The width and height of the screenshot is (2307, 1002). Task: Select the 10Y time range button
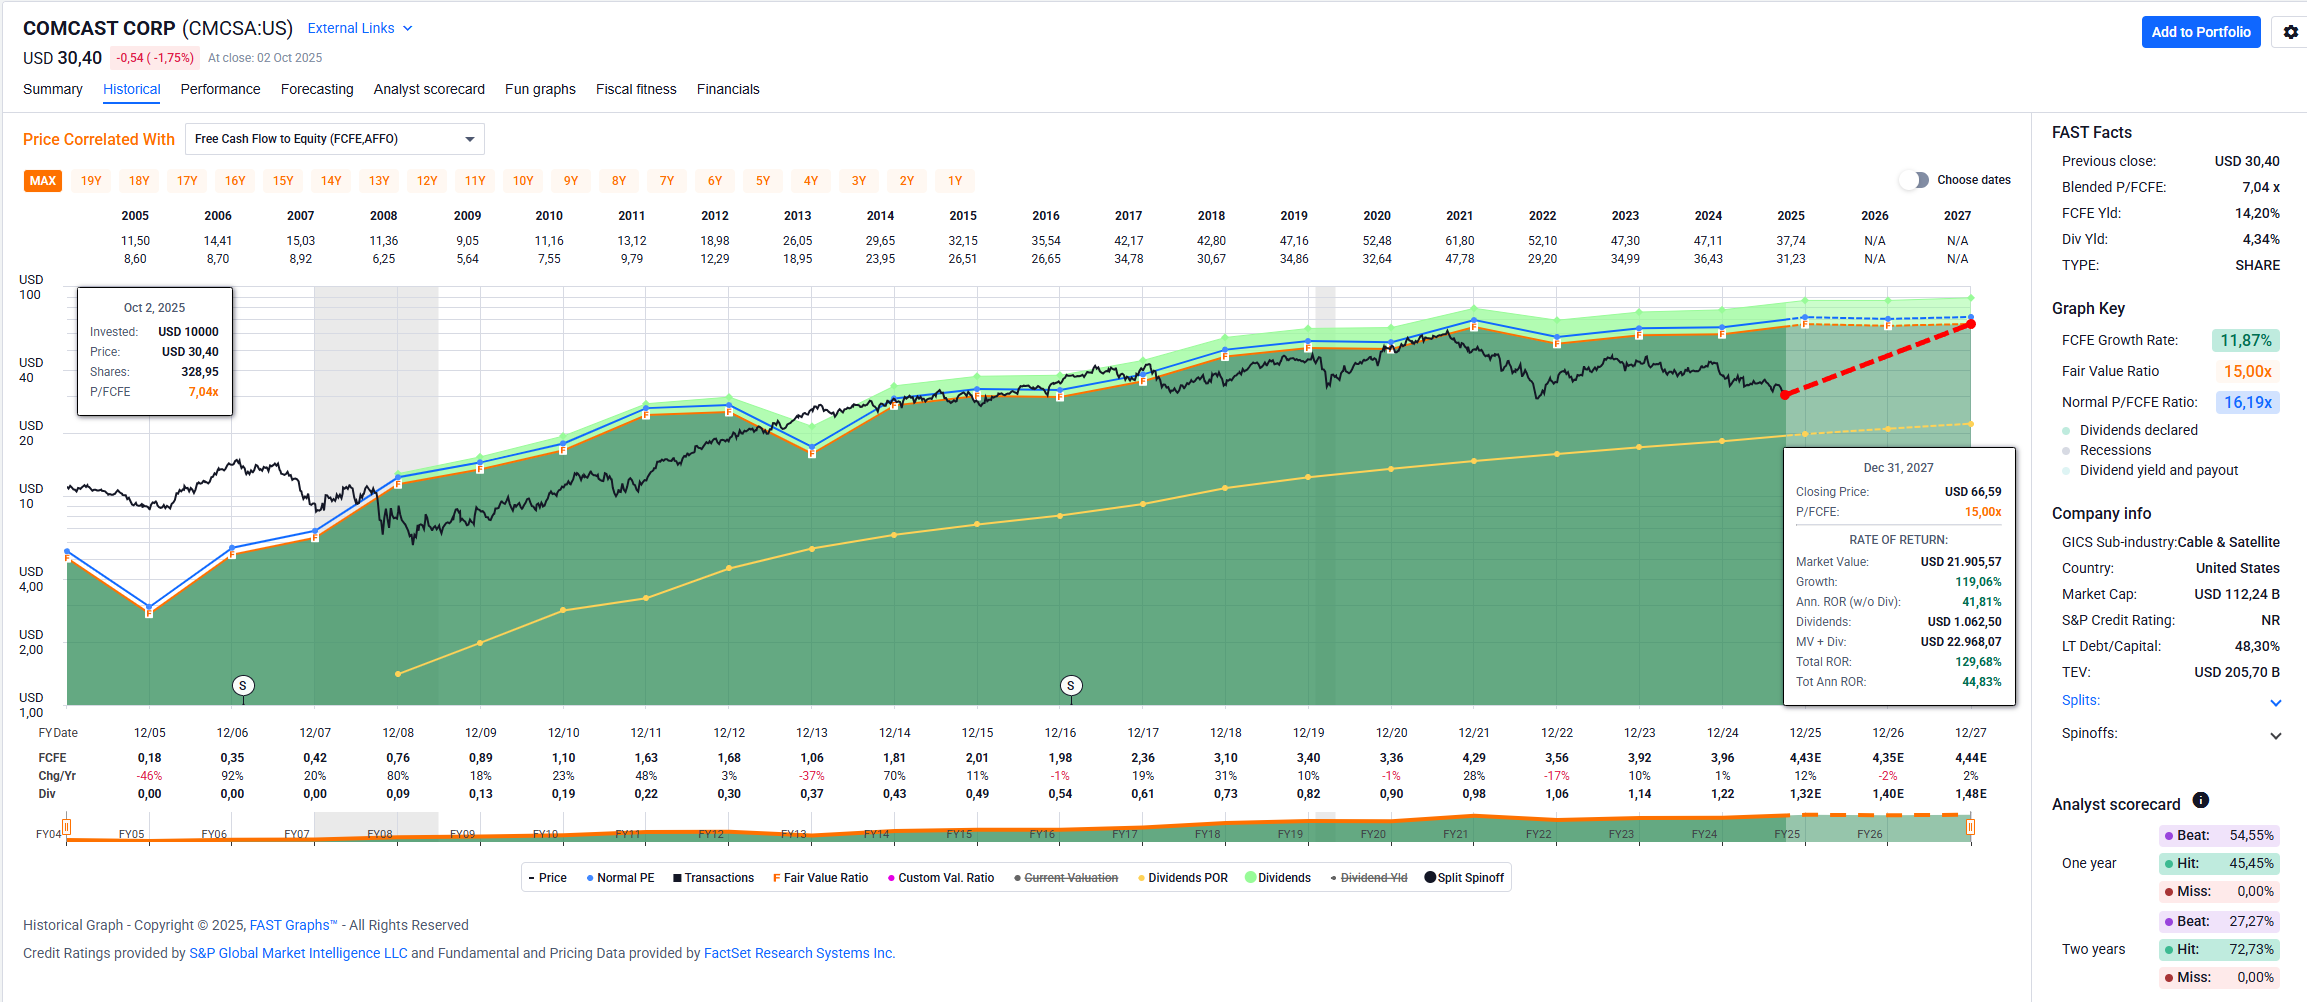click(523, 181)
